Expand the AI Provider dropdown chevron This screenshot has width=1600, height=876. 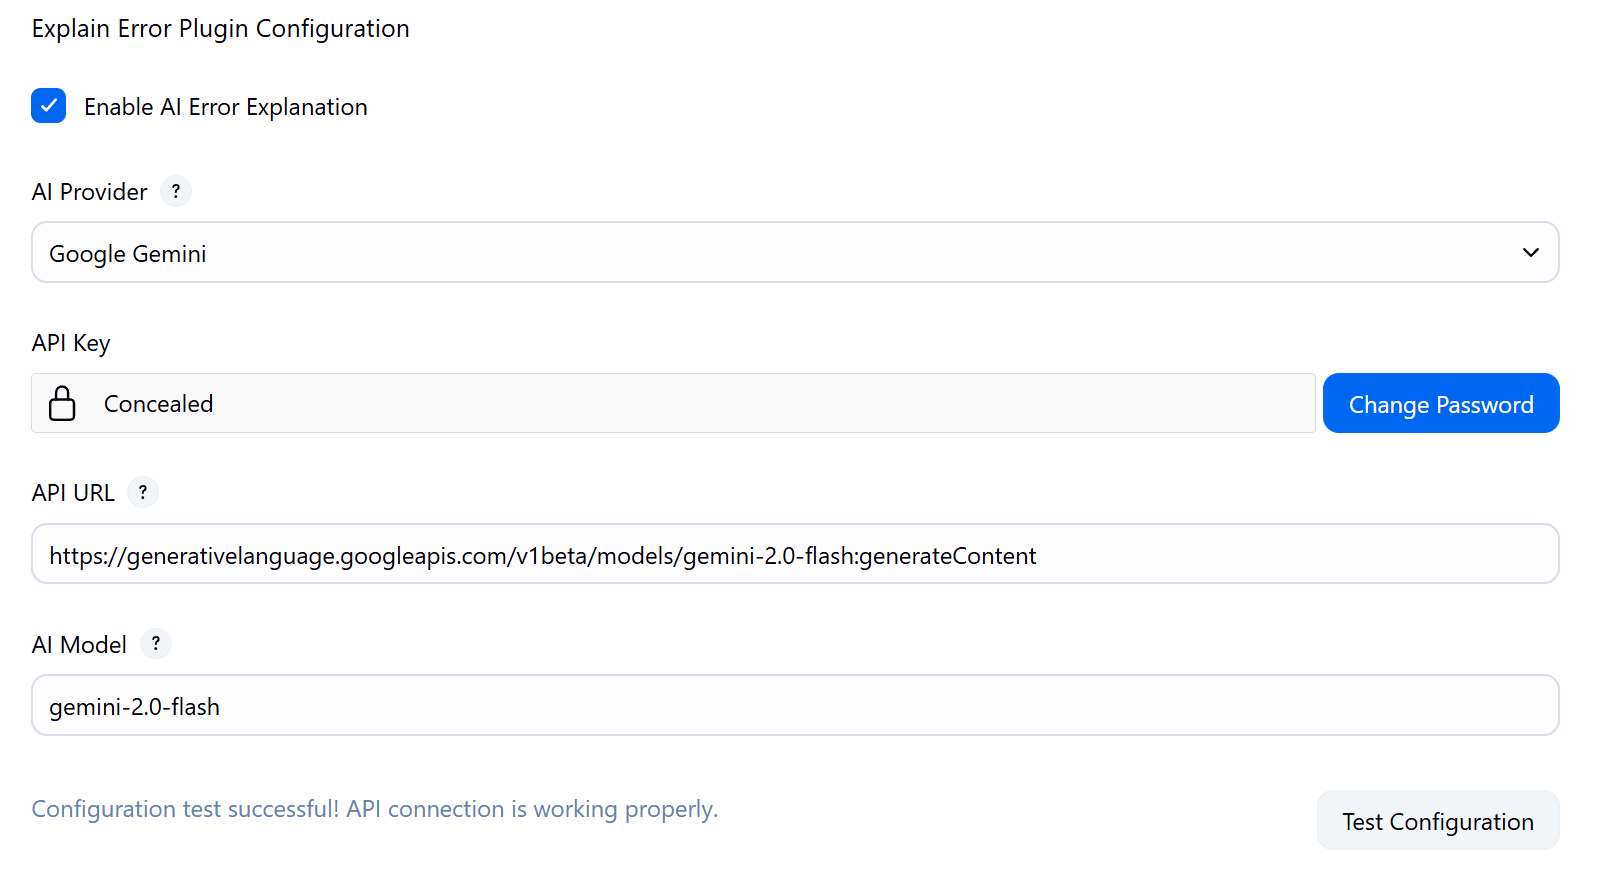1530,253
